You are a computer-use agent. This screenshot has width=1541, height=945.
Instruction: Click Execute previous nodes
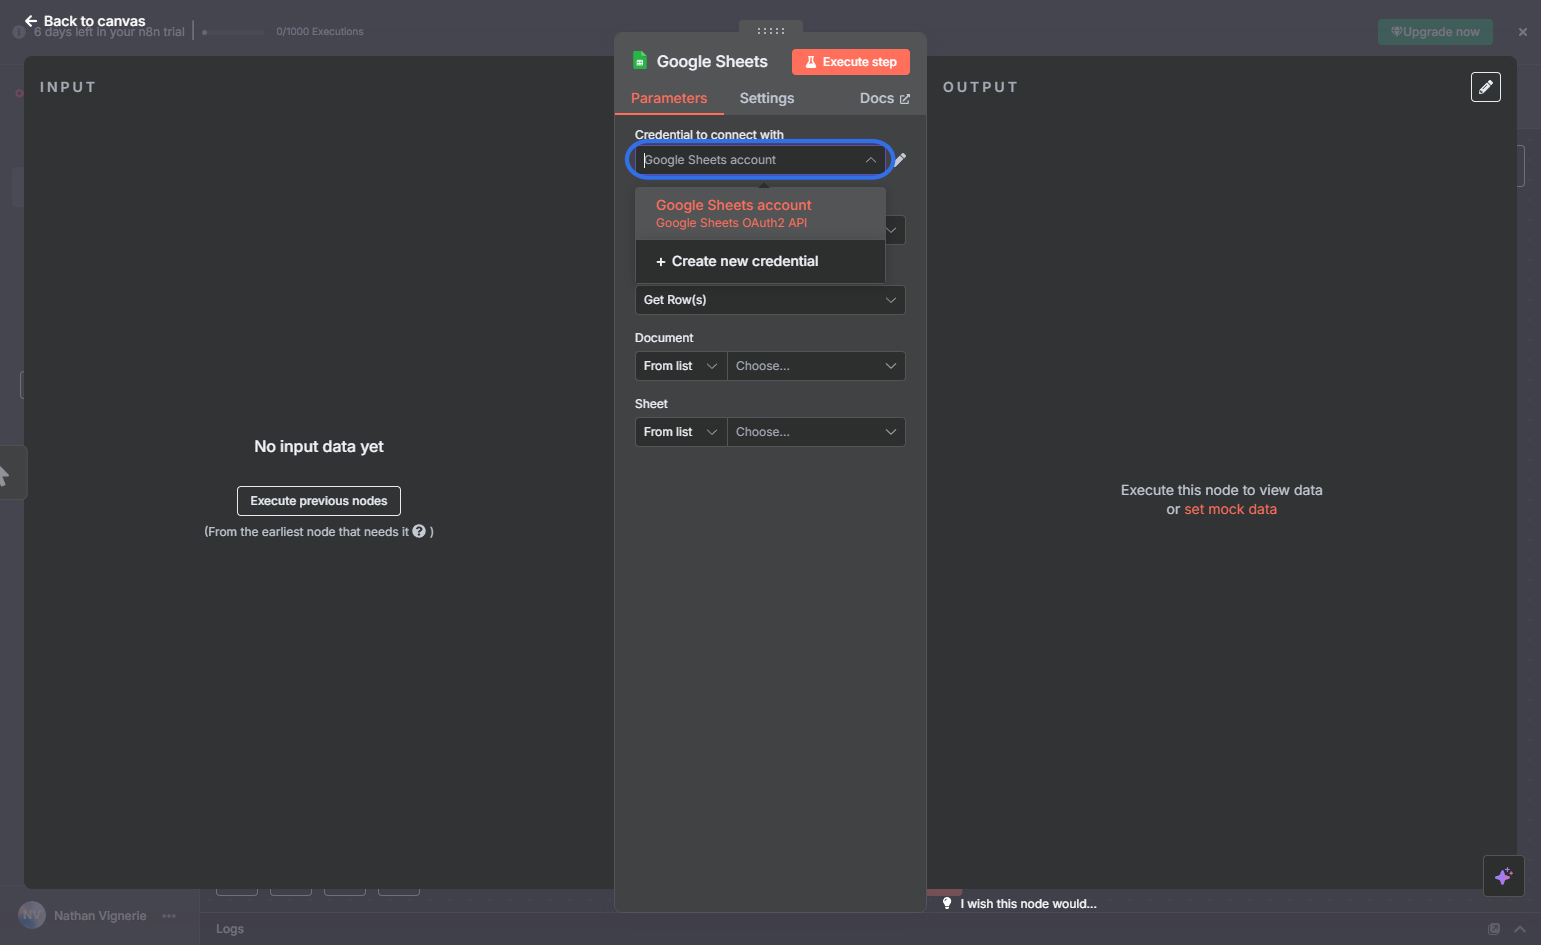point(319,501)
